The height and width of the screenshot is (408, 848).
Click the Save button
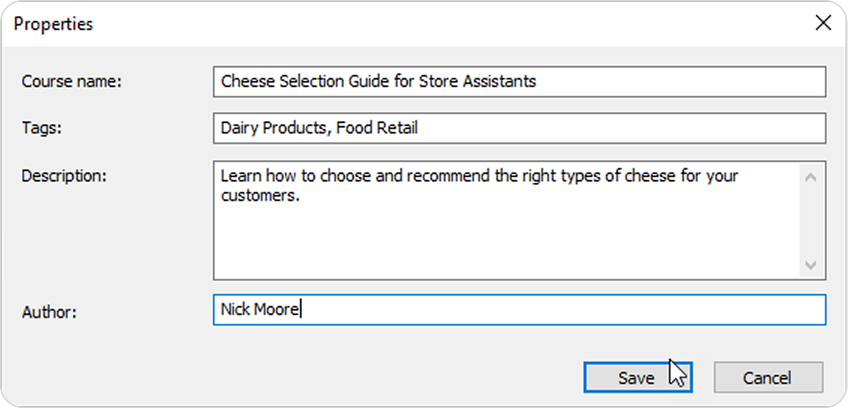[636, 378]
